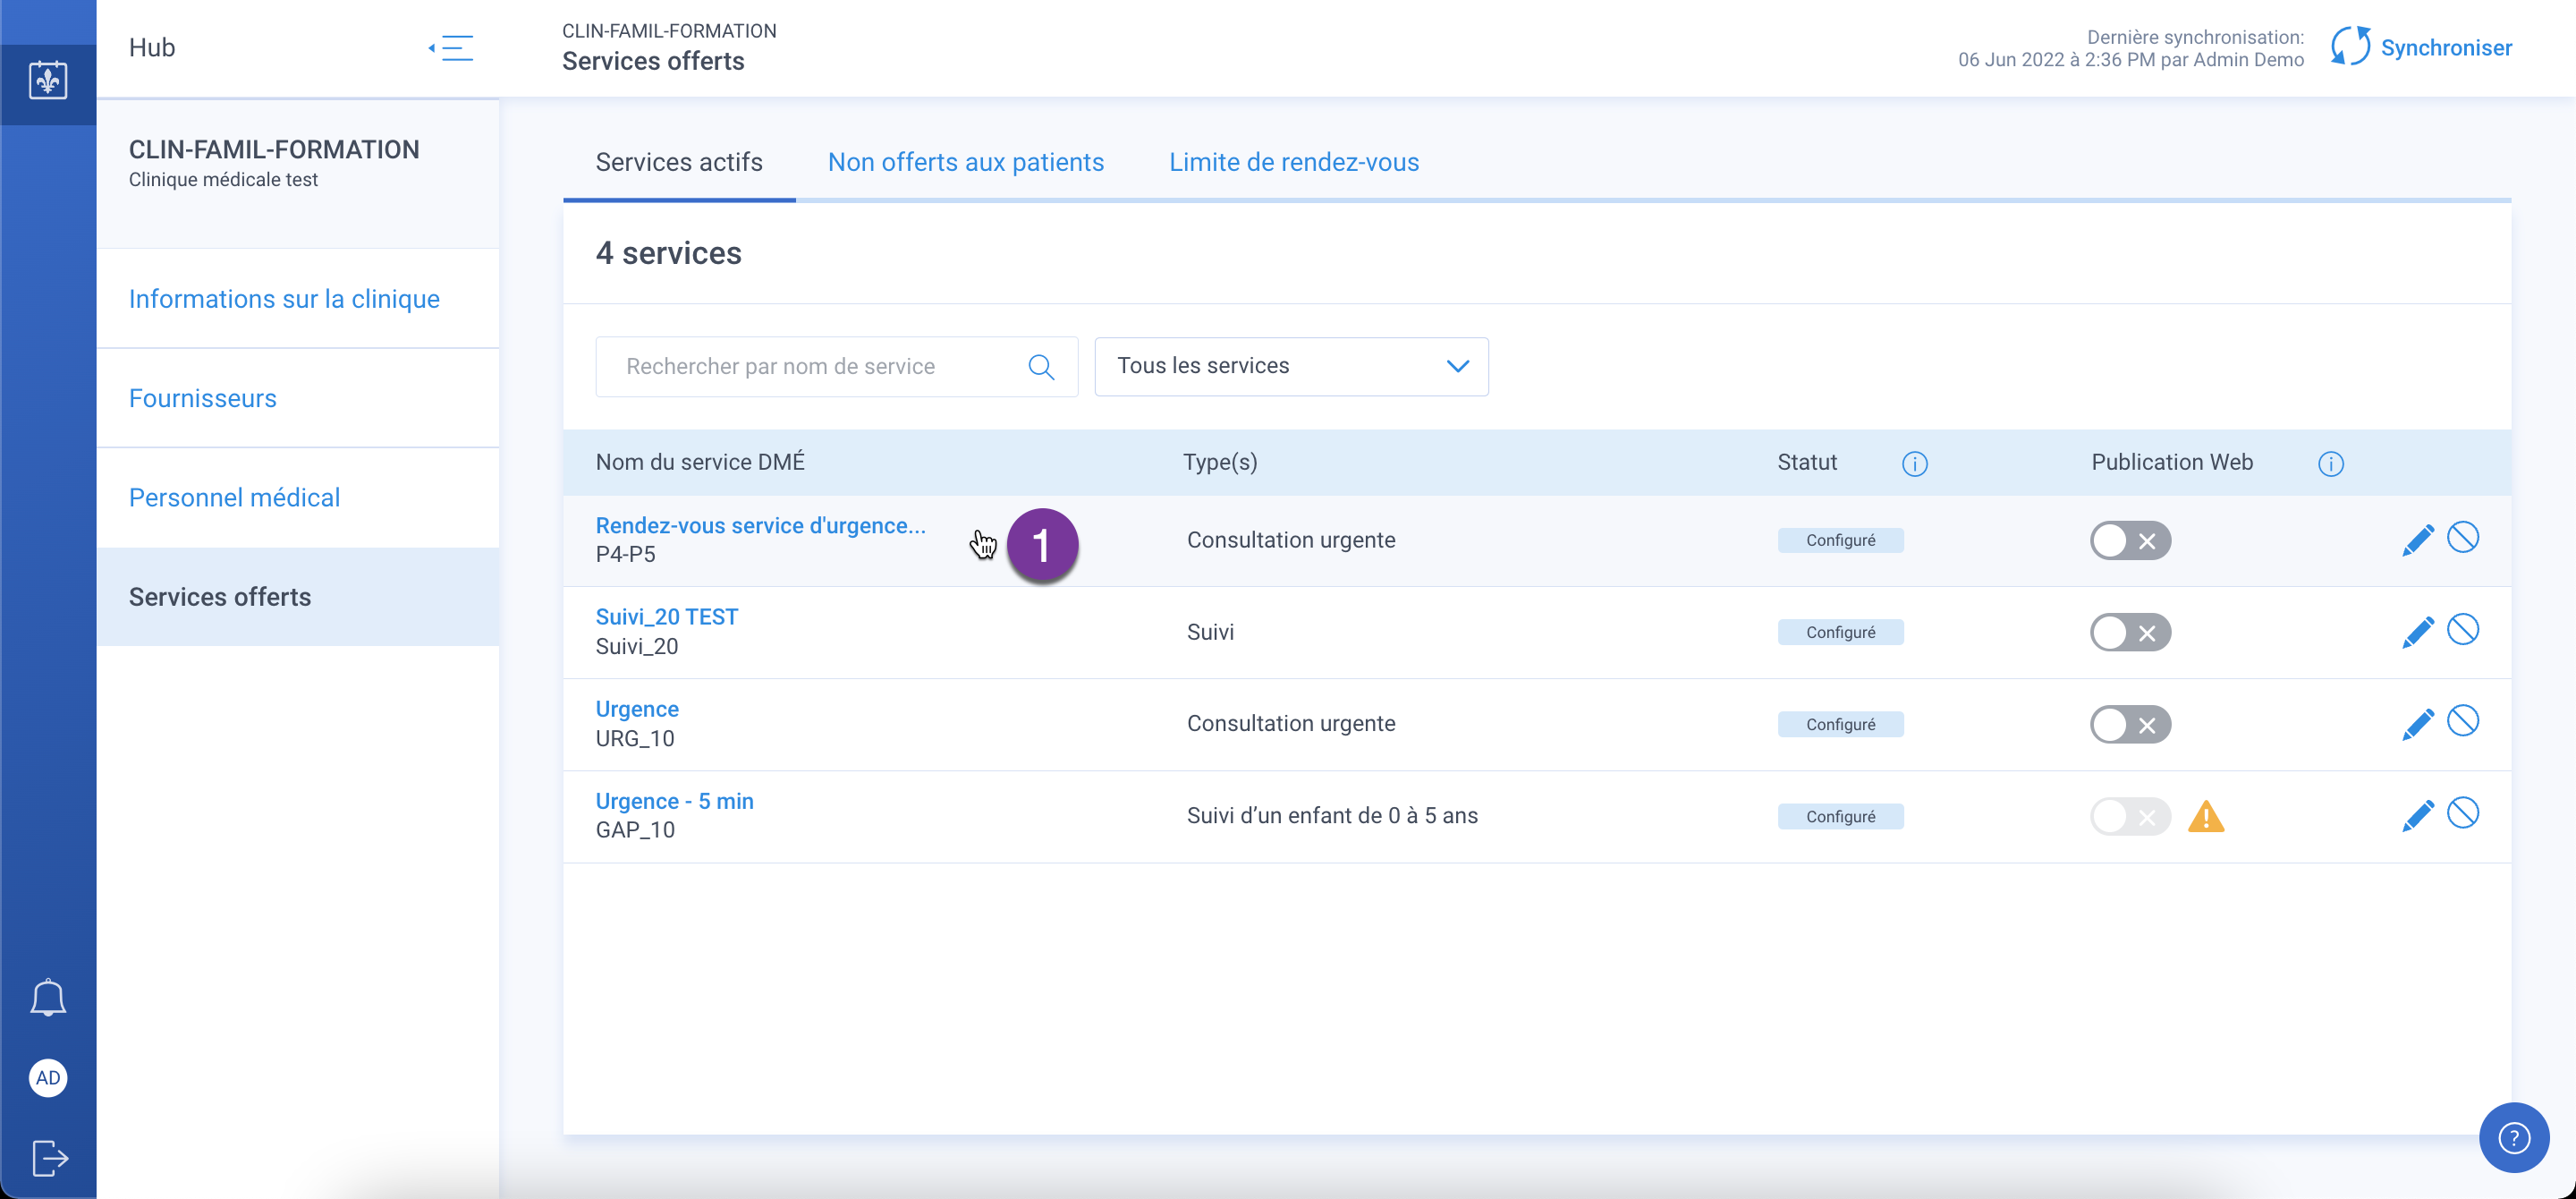Click the '4 services' count heading
Viewport: 2576px width, 1199px height.
[x=668, y=253]
